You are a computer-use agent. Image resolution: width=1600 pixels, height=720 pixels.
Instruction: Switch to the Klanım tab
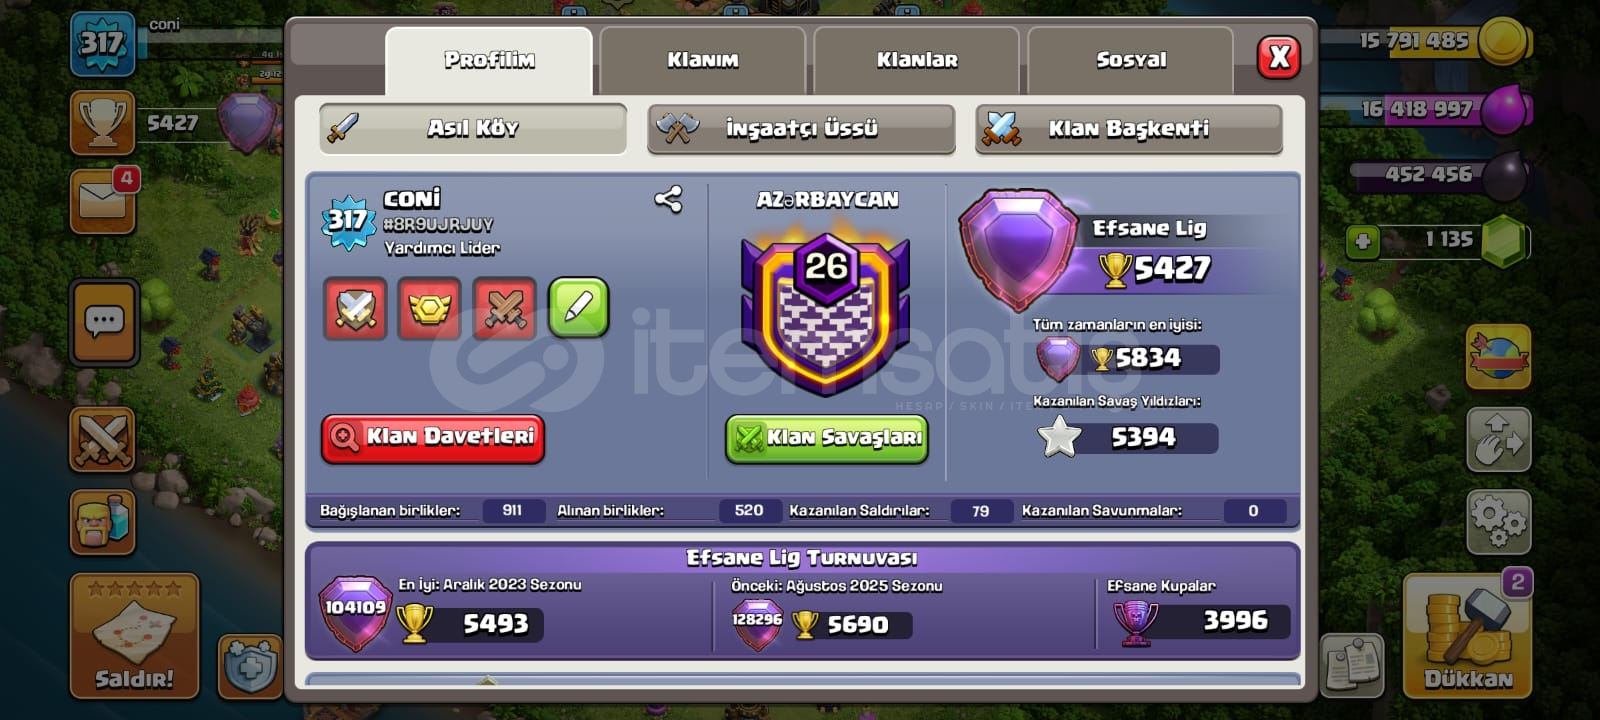coord(702,60)
